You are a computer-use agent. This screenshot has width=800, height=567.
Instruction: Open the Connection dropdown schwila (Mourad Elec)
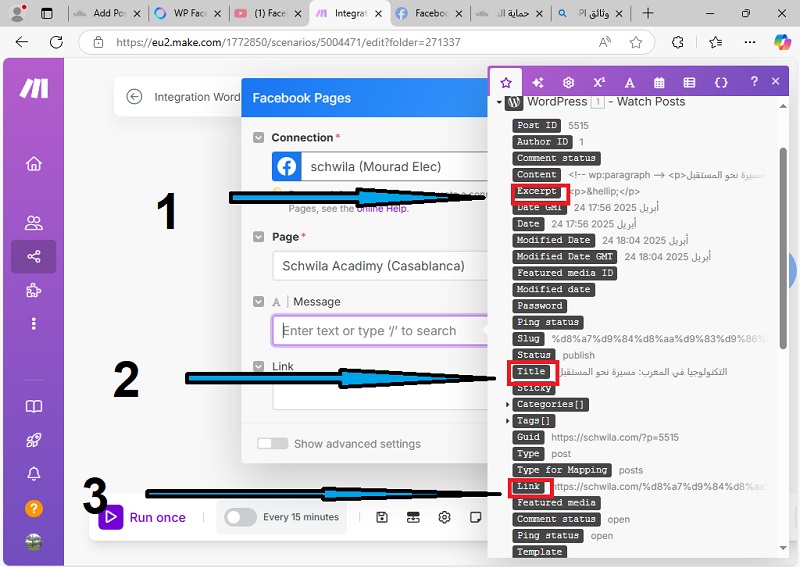[380, 166]
